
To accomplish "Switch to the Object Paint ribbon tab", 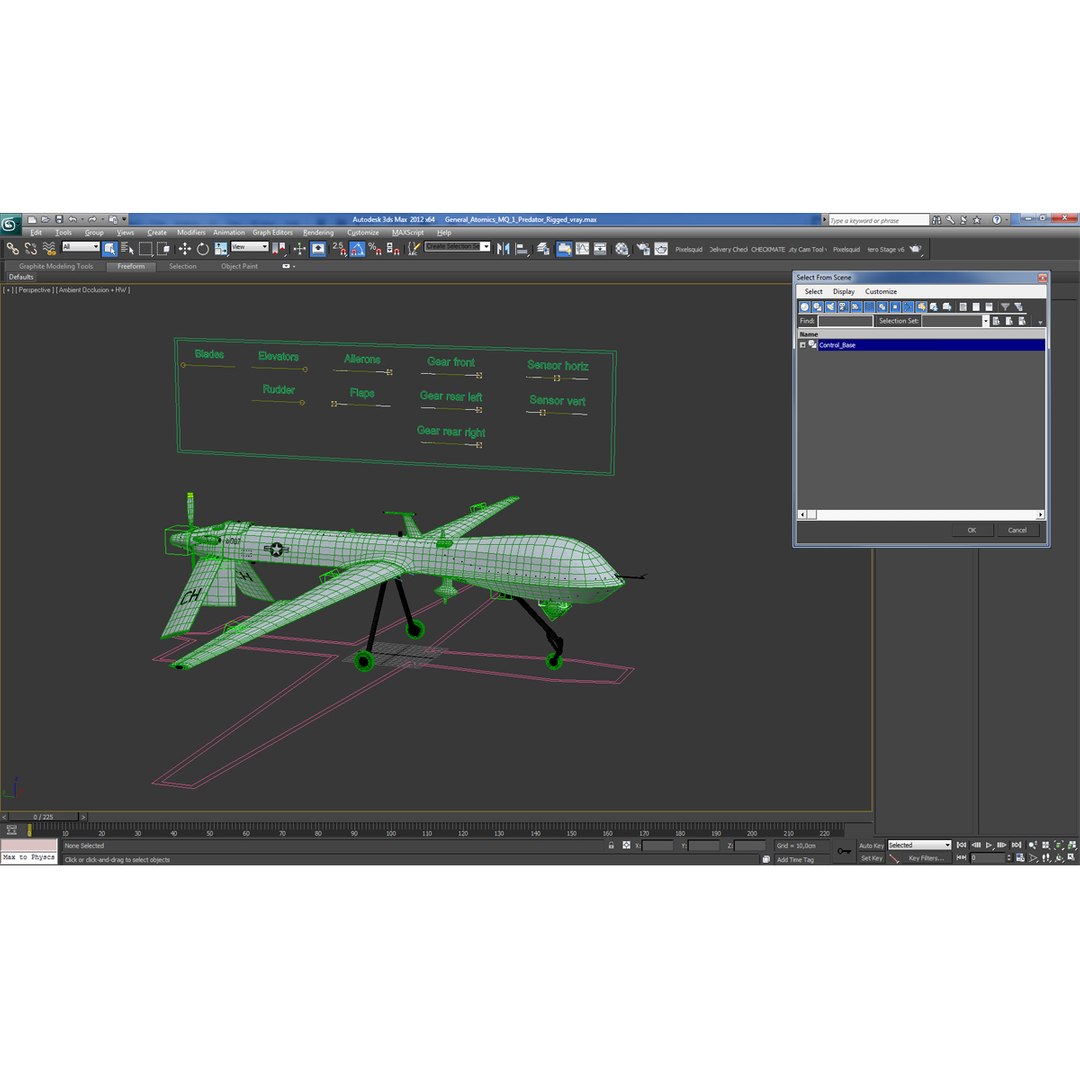I will tap(239, 267).
